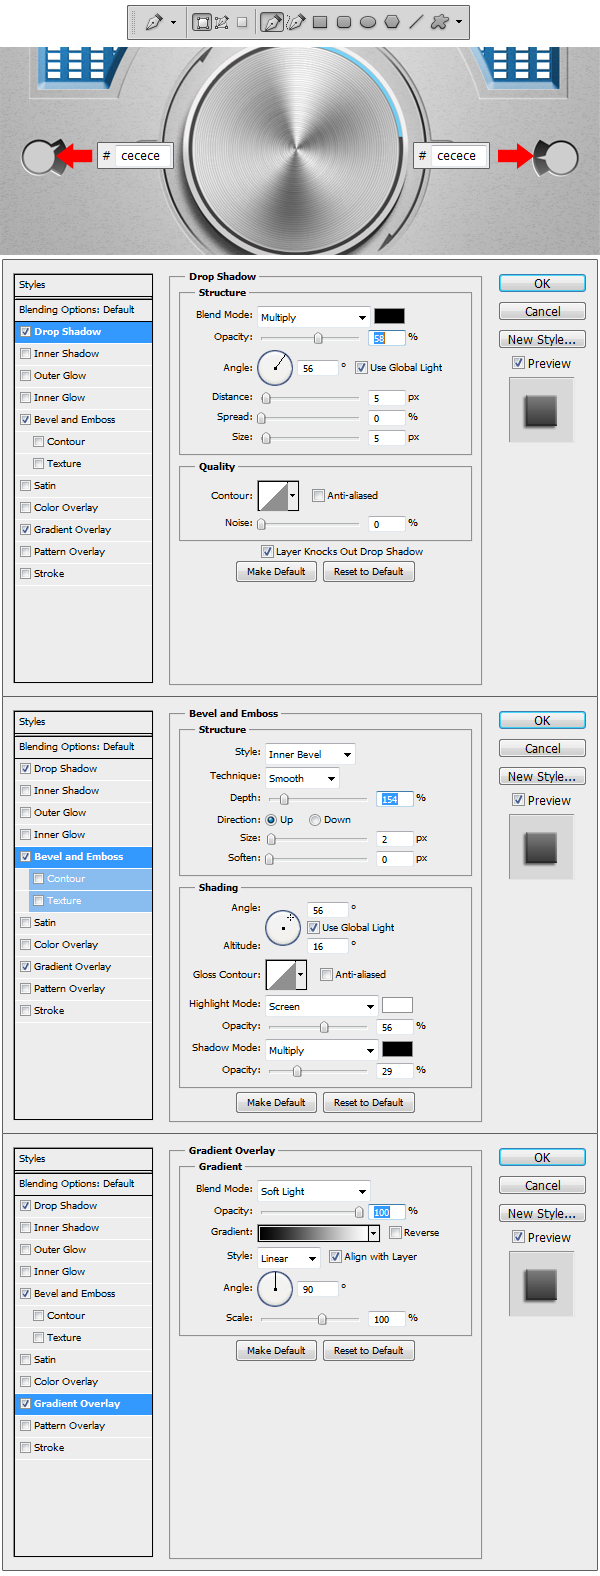Select the Down direction radio button
Screen dimensions: 600x1576
coord(315,820)
